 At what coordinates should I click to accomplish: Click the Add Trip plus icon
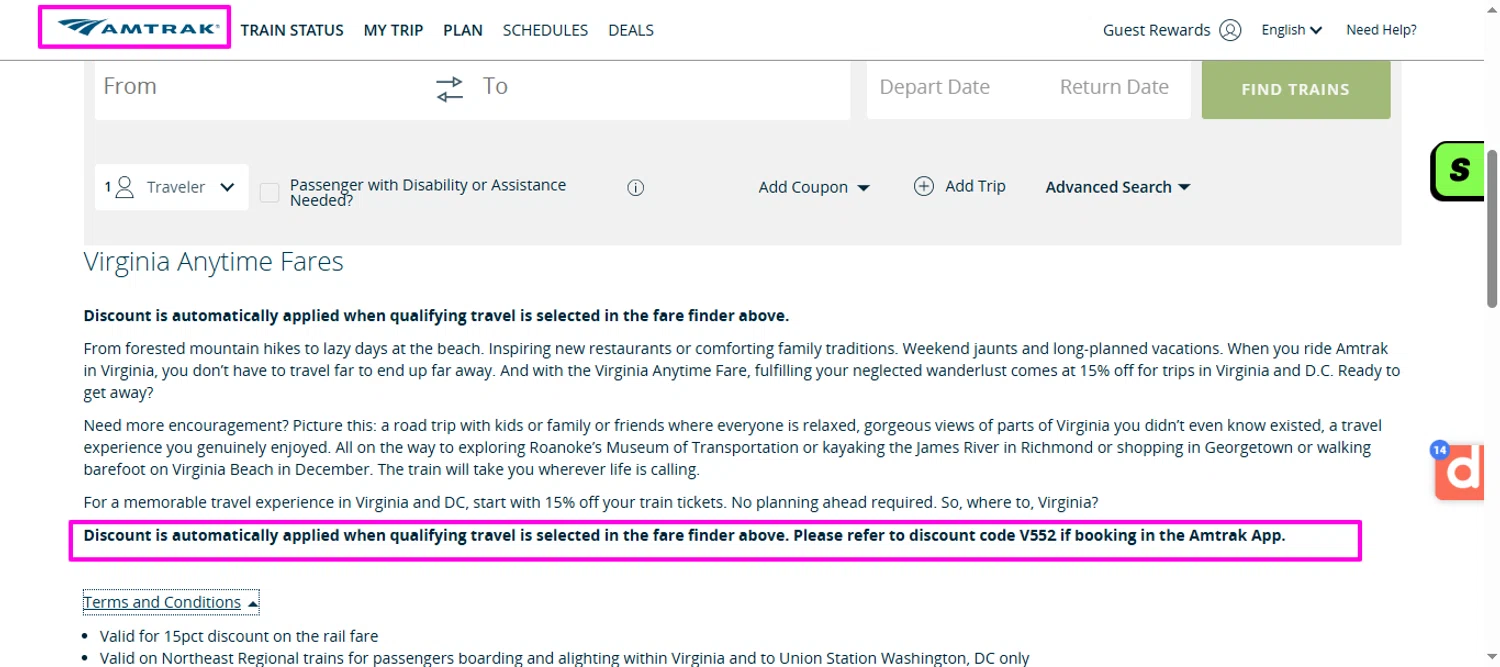(x=924, y=186)
